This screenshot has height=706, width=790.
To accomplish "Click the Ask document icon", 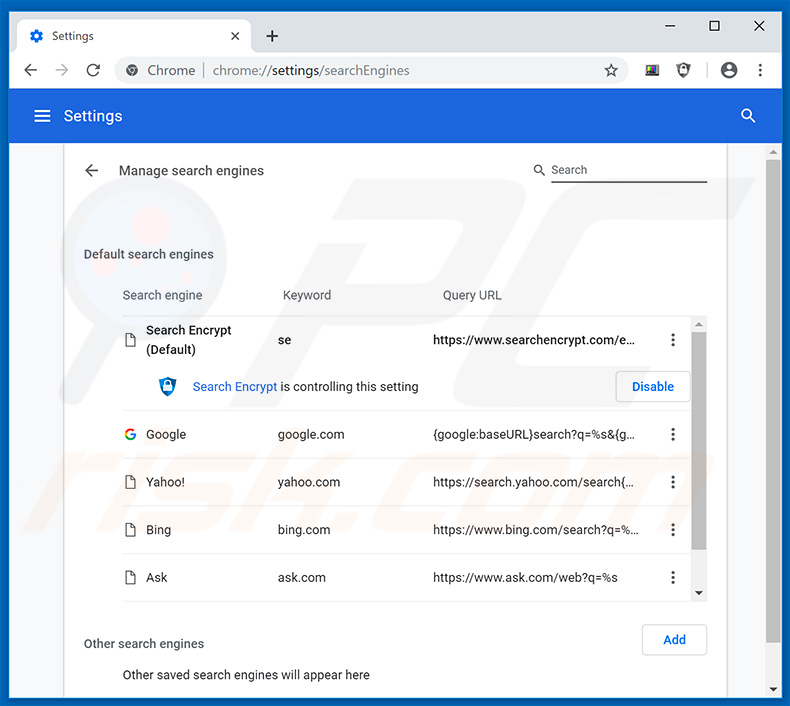I will click(130, 577).
